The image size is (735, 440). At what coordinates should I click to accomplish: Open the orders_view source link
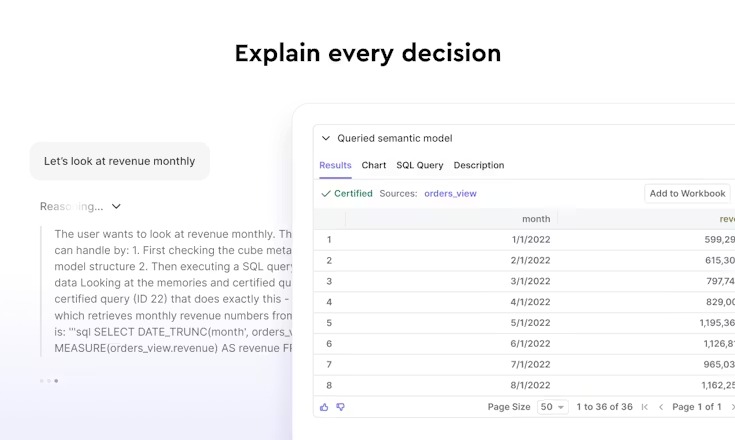coord(450,194)
